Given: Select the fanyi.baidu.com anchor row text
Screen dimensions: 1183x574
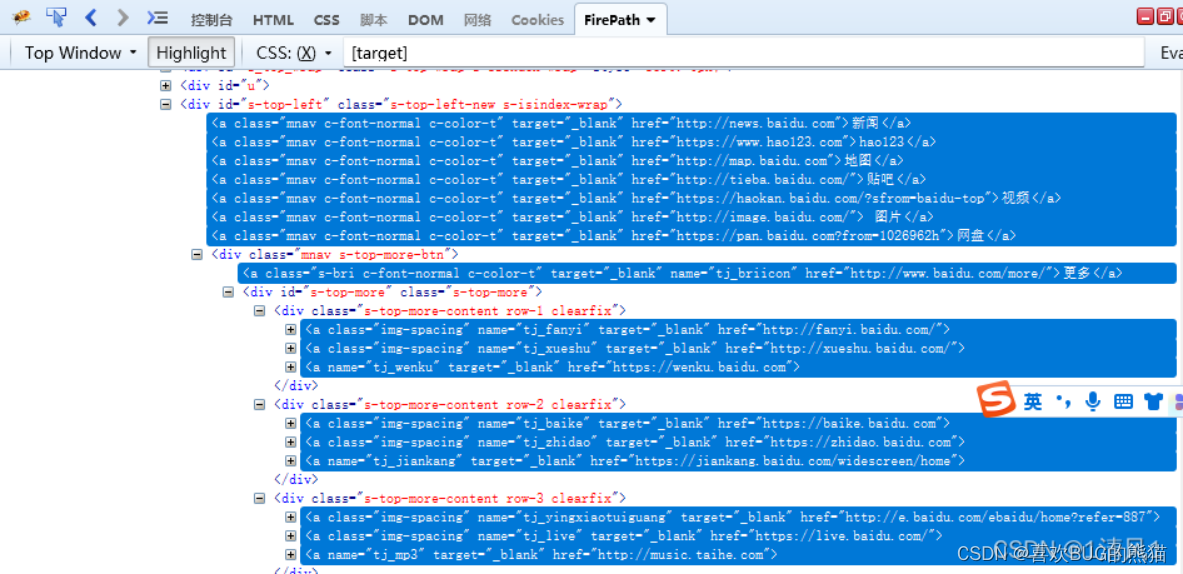Looking at the screenshot, I should click(x=628, y=330).
